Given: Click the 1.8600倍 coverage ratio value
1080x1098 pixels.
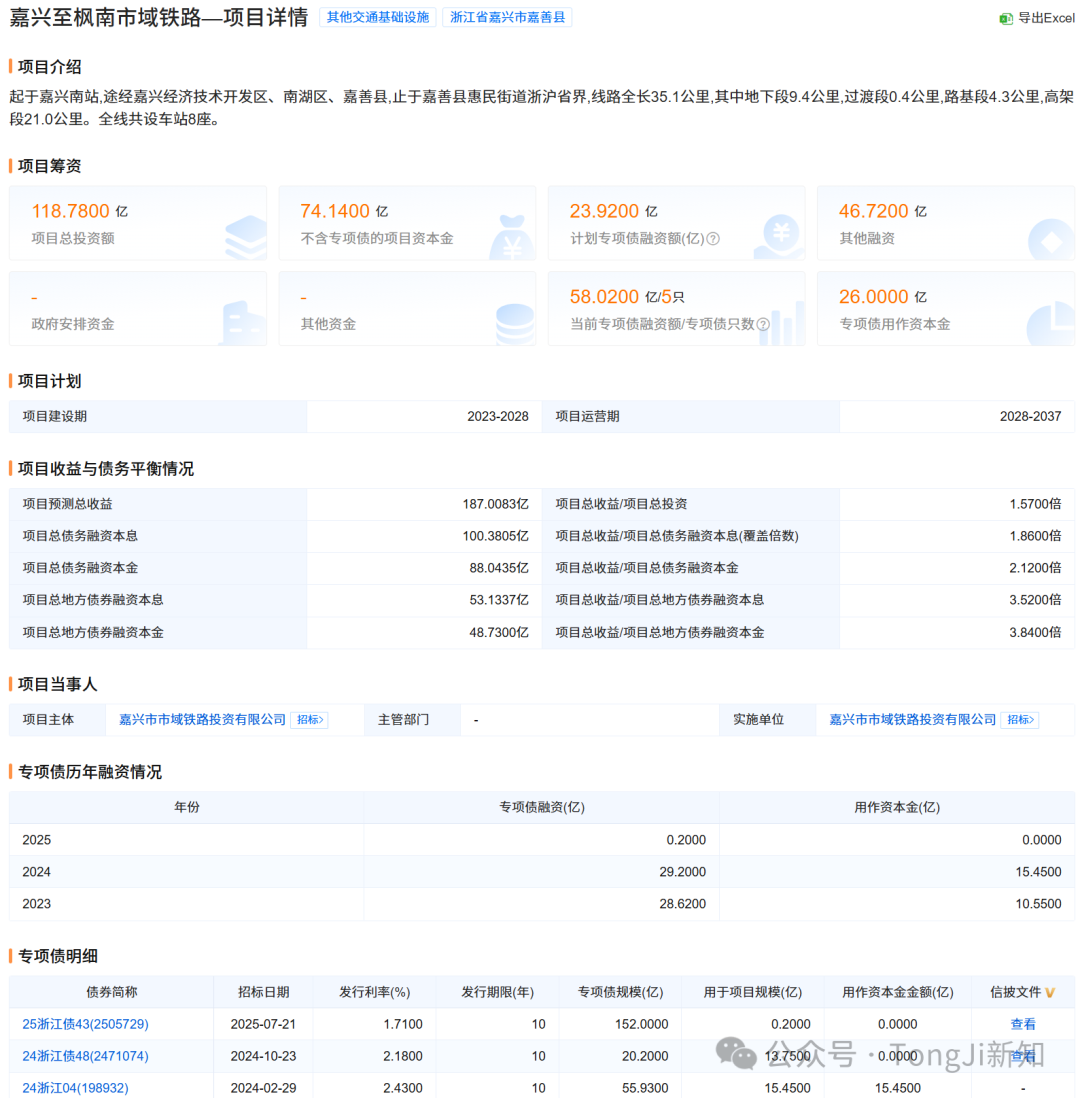Looking at the screenshot, I should tap(1035, 536).
